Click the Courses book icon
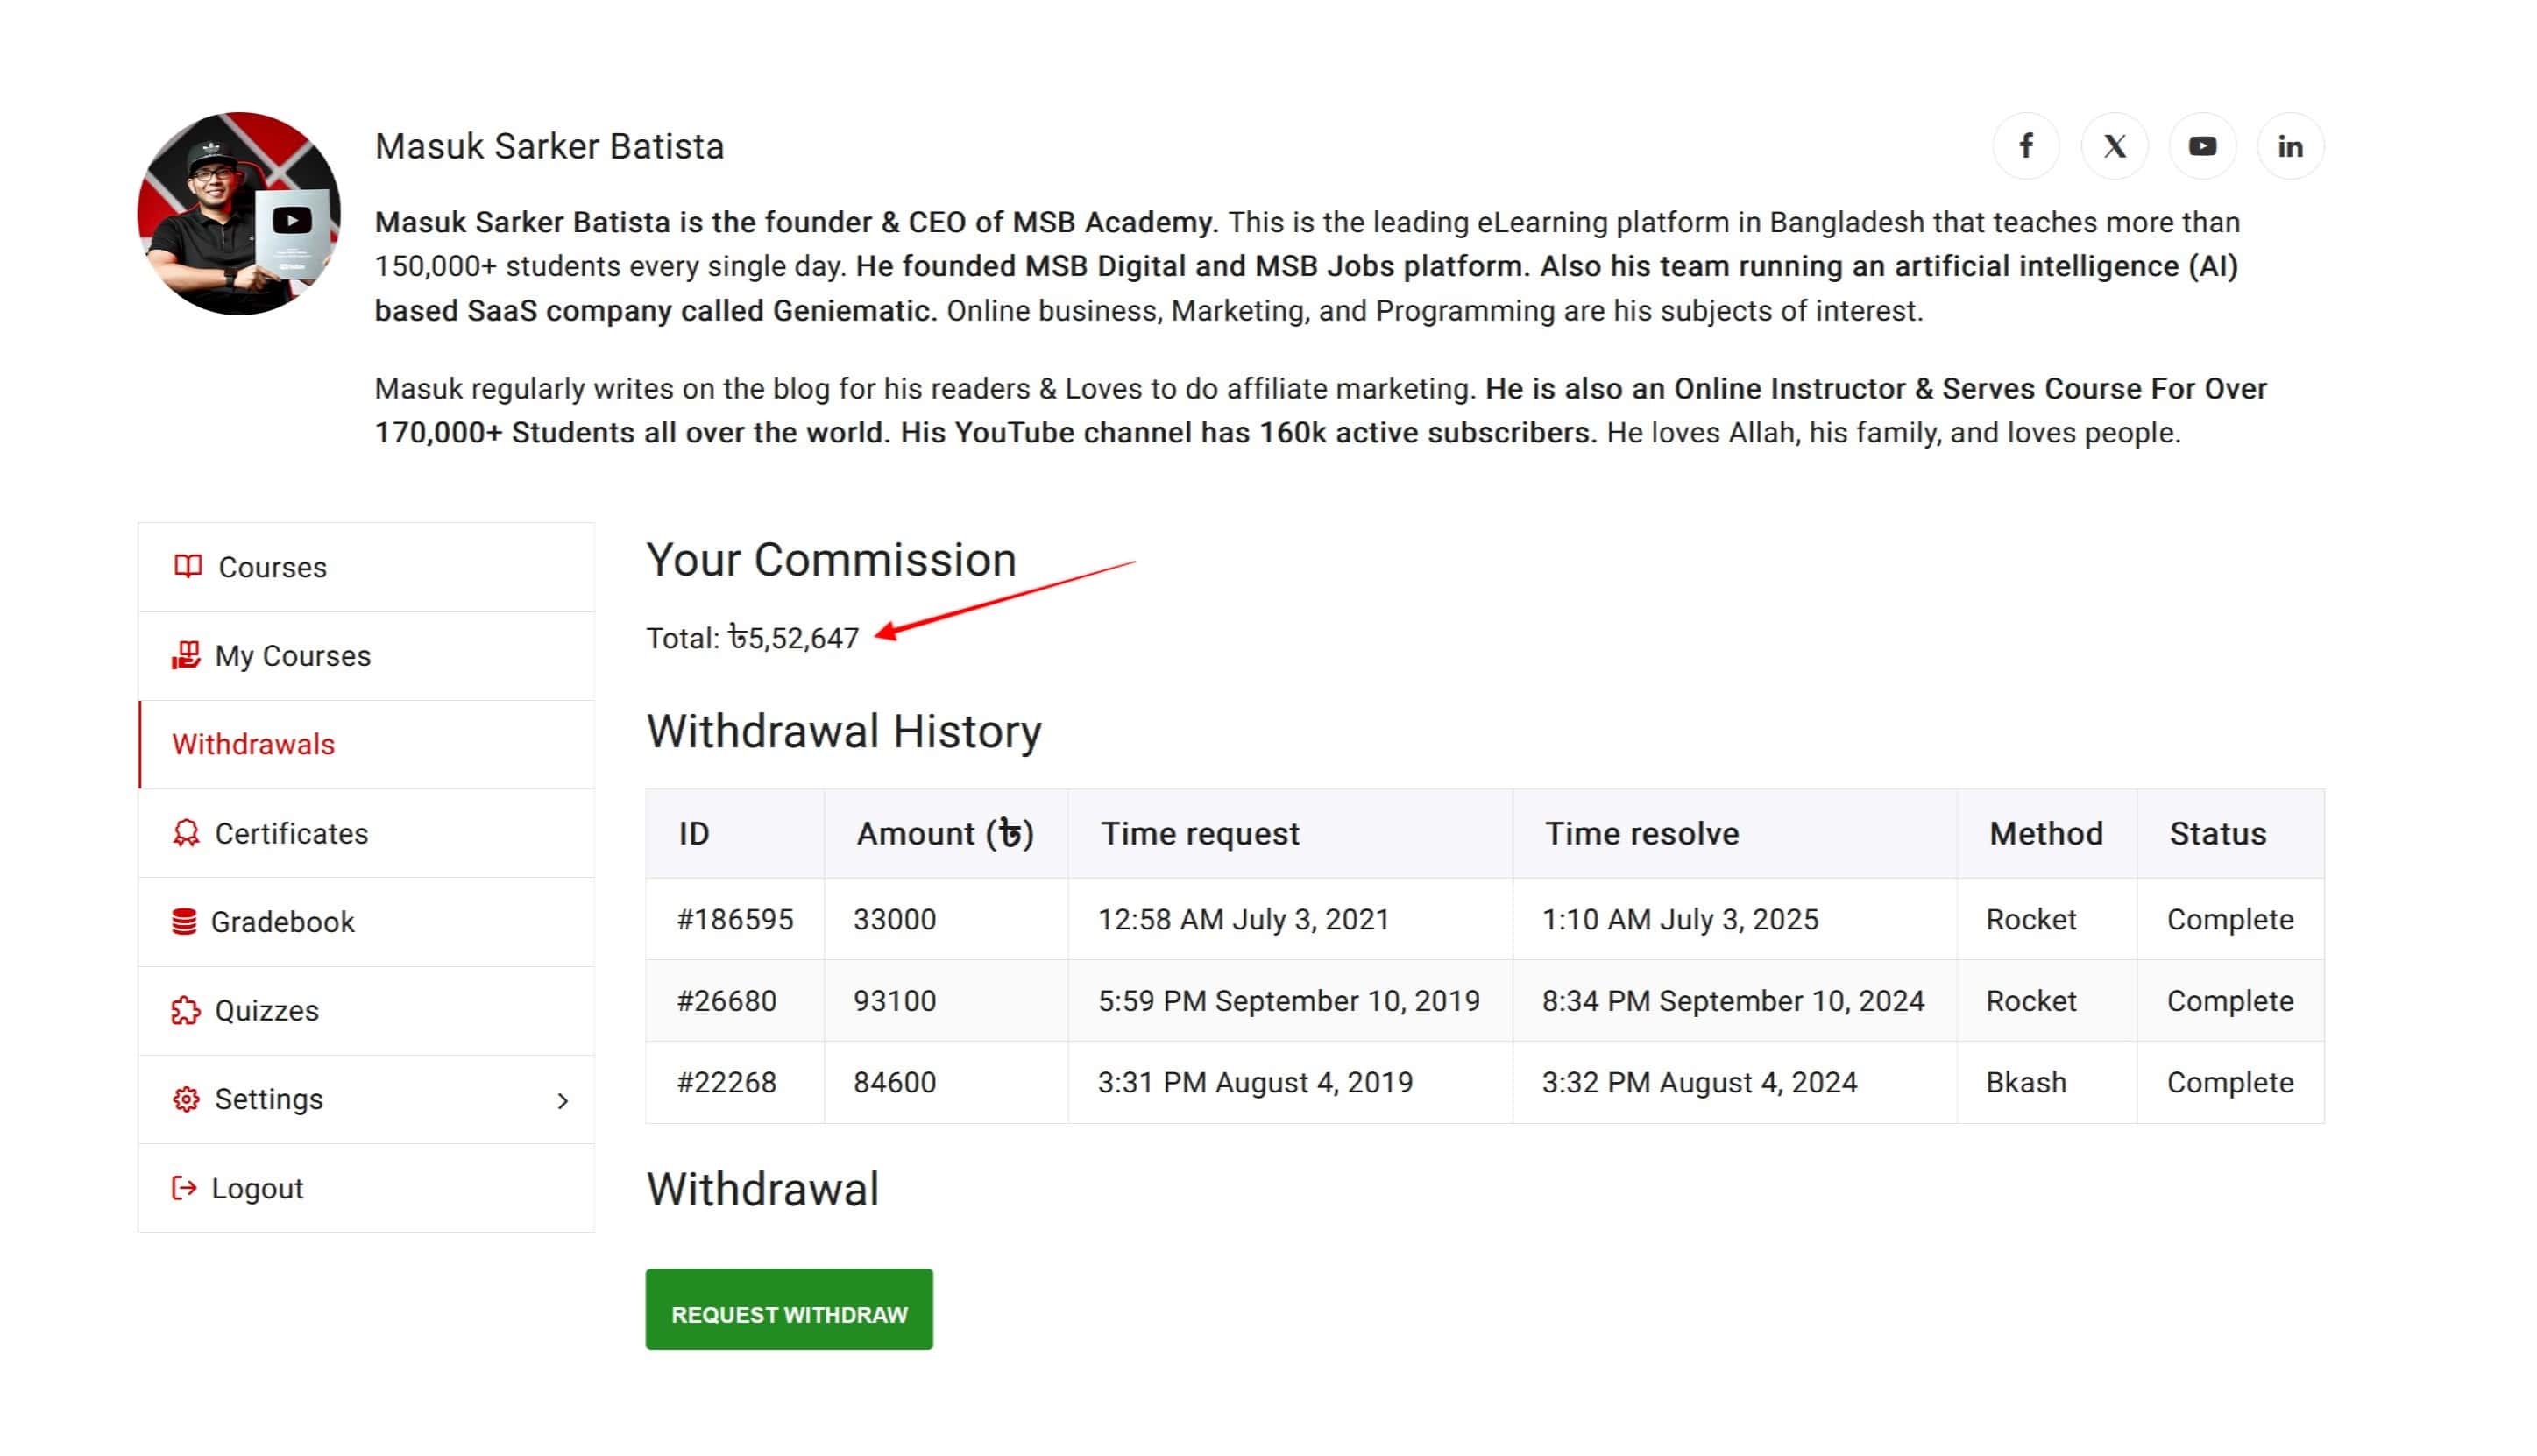The height and width of the screenshot is (1456, 2537). [187, 567]
